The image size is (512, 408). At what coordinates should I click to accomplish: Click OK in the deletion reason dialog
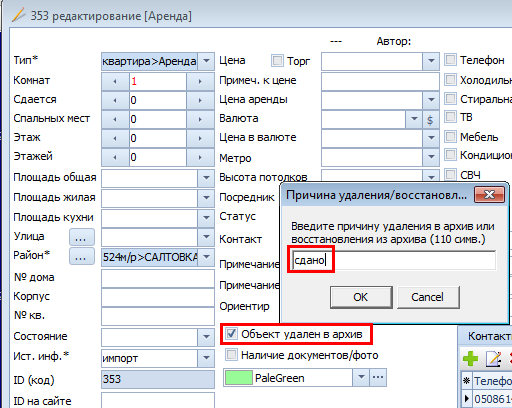pos(361,297)
